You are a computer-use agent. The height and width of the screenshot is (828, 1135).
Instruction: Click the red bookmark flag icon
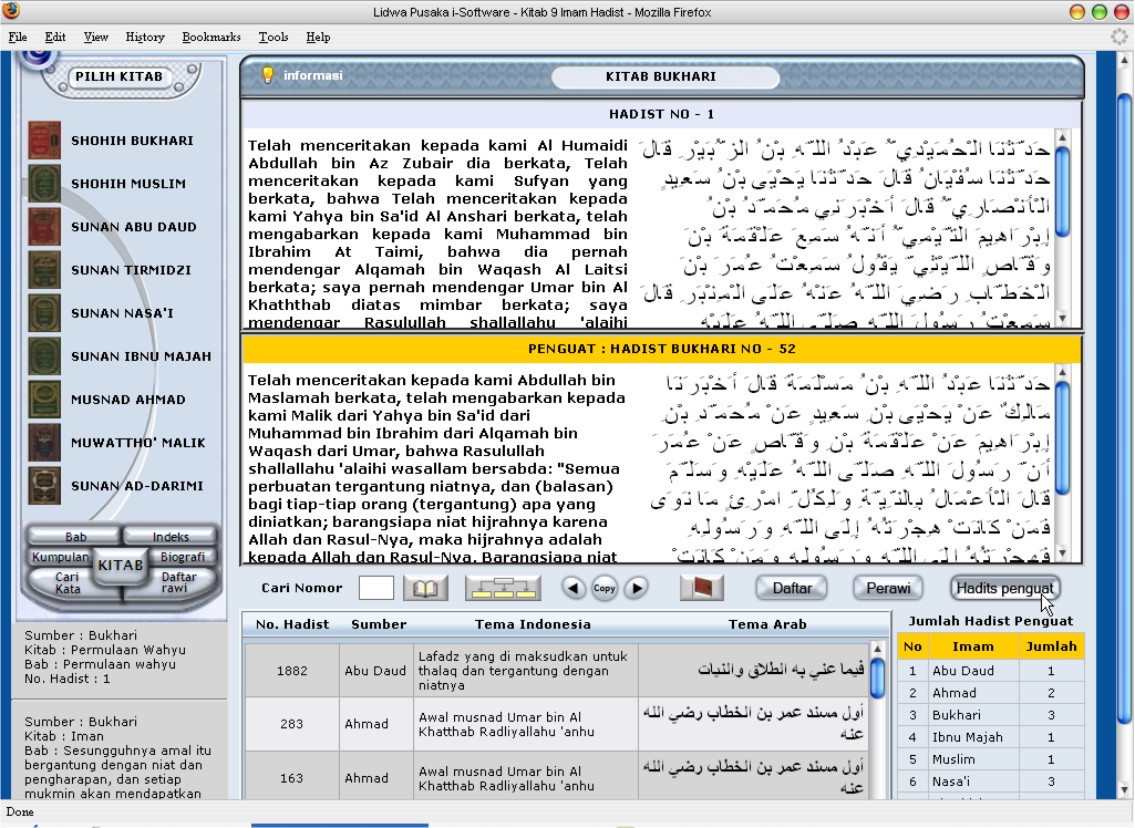coord(702,588)
